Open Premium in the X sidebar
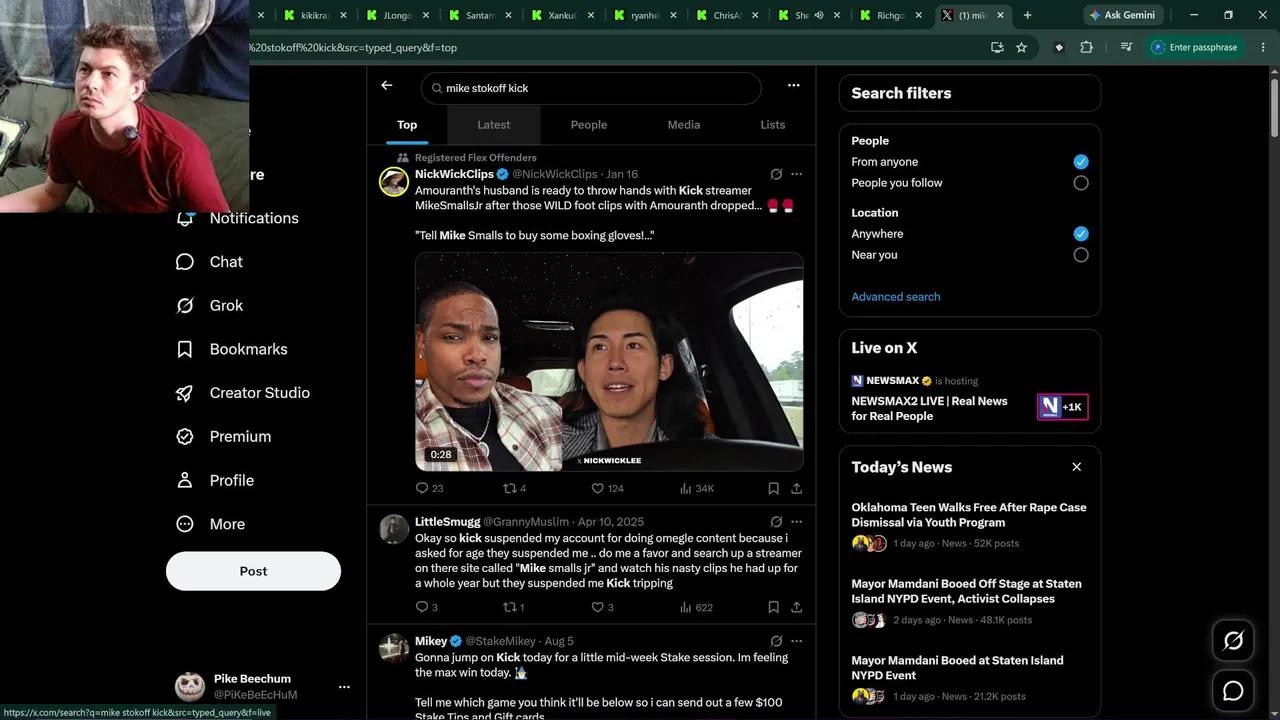 click(x=225, y=437)
